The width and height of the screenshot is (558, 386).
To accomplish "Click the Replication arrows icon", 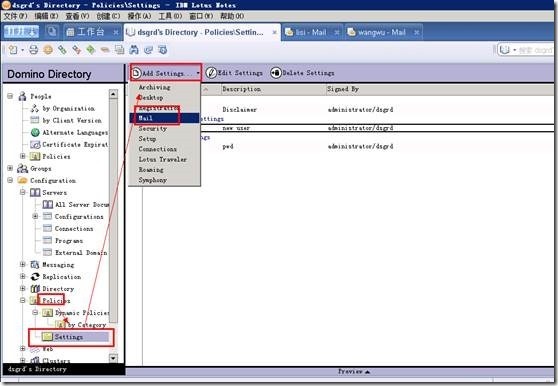I will point(35,277).
